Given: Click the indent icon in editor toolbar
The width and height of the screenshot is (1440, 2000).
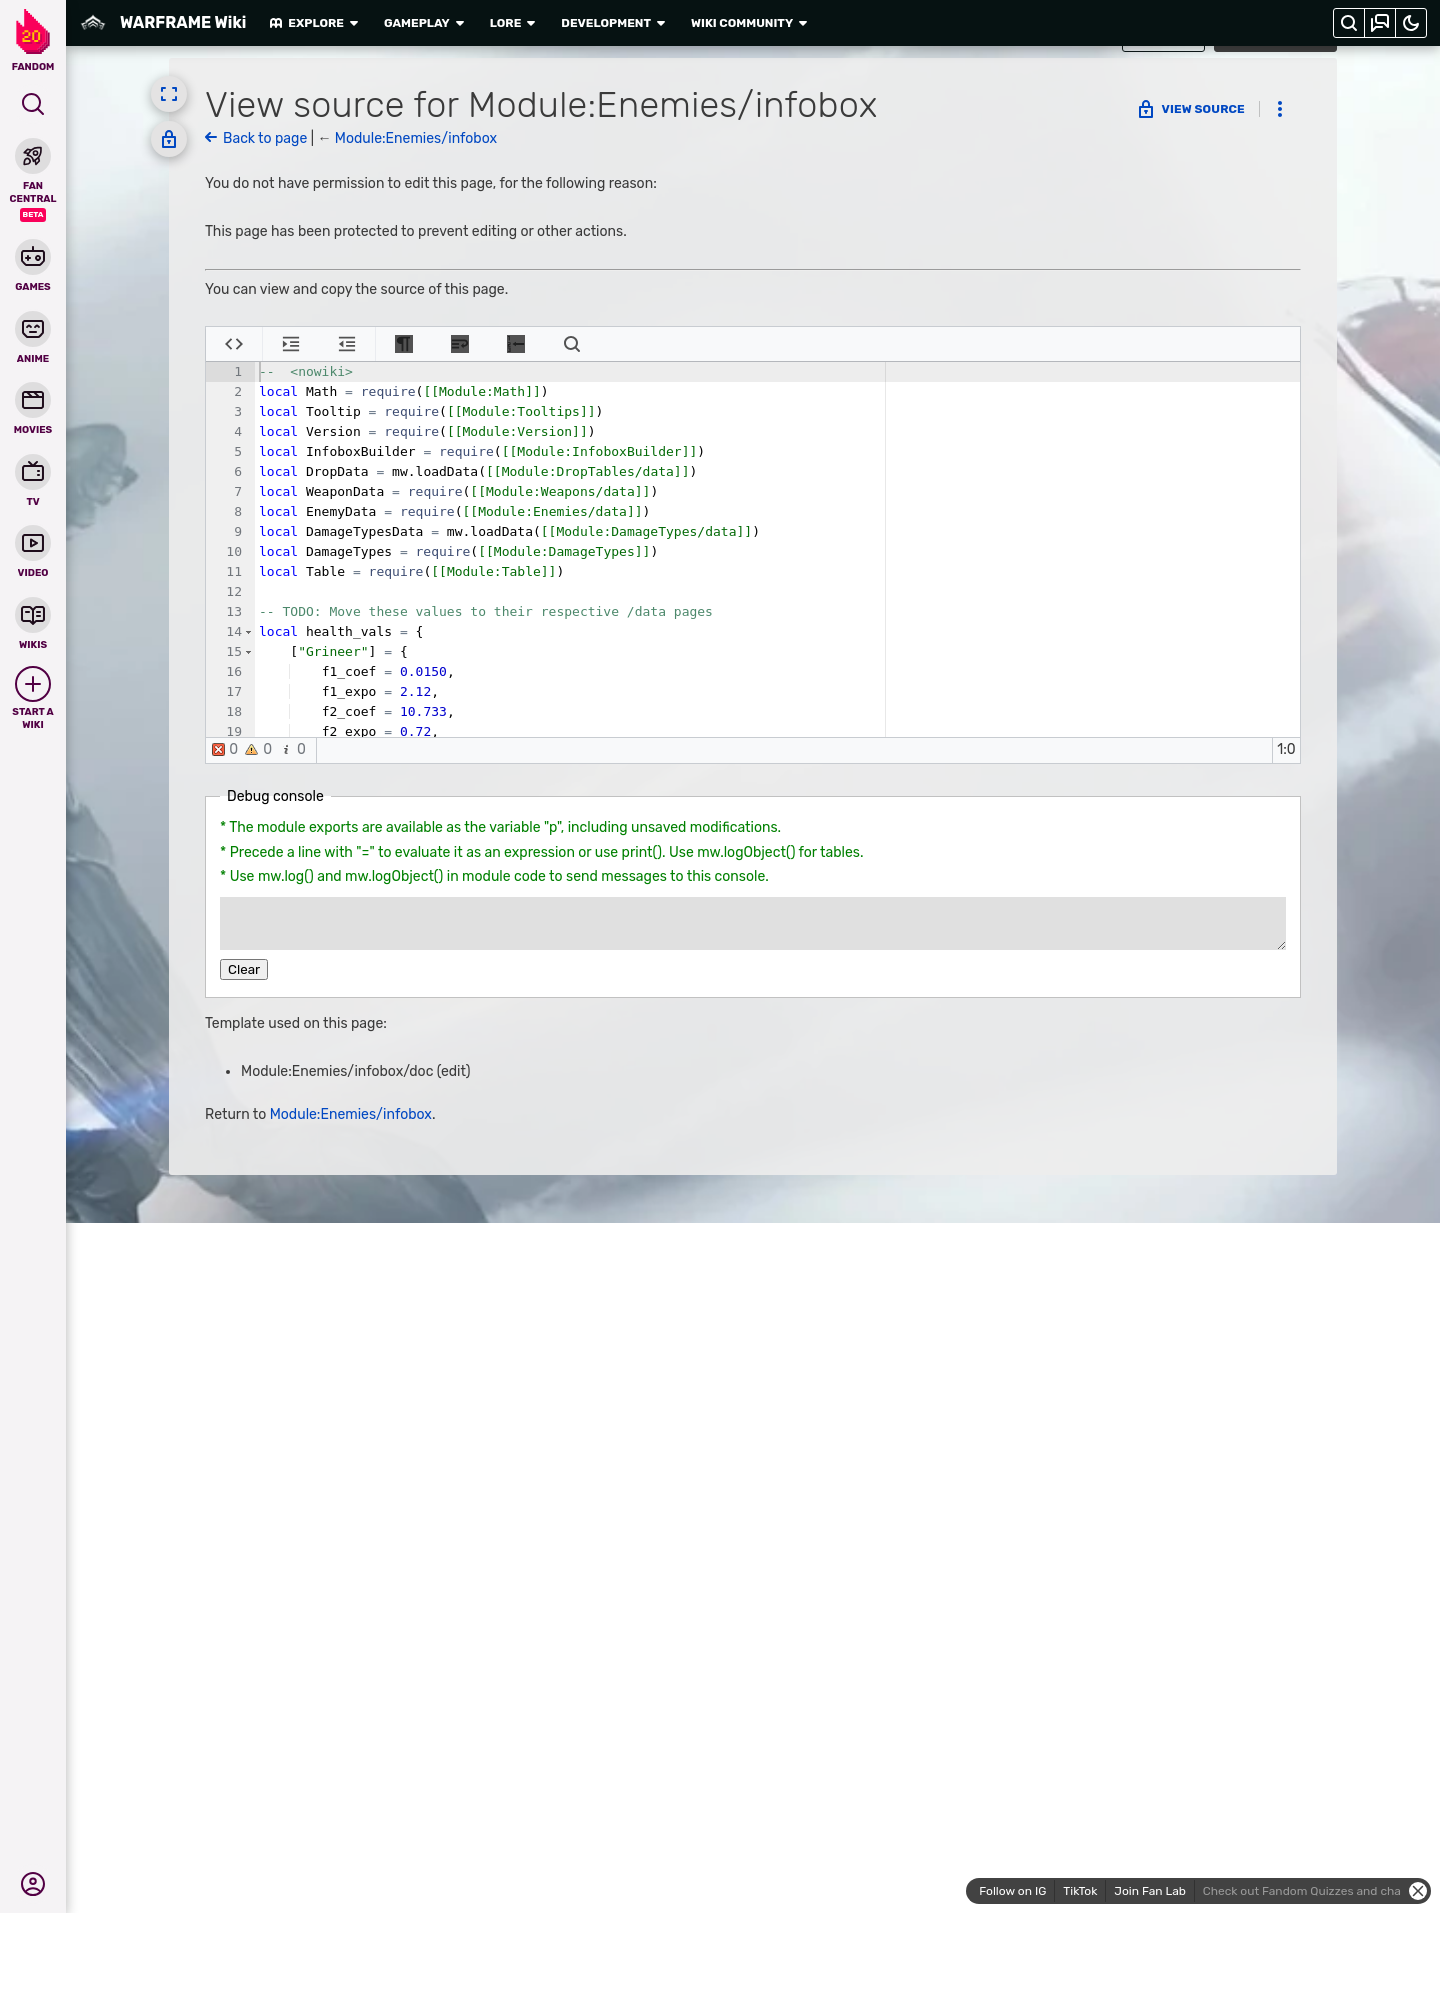Looking at the screenshot, I should click(291, 344).
